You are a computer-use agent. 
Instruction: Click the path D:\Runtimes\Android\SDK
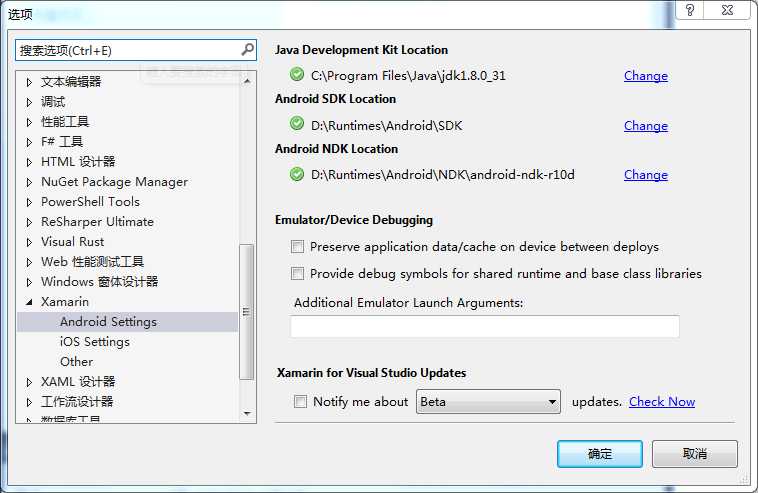click(387, 126)
